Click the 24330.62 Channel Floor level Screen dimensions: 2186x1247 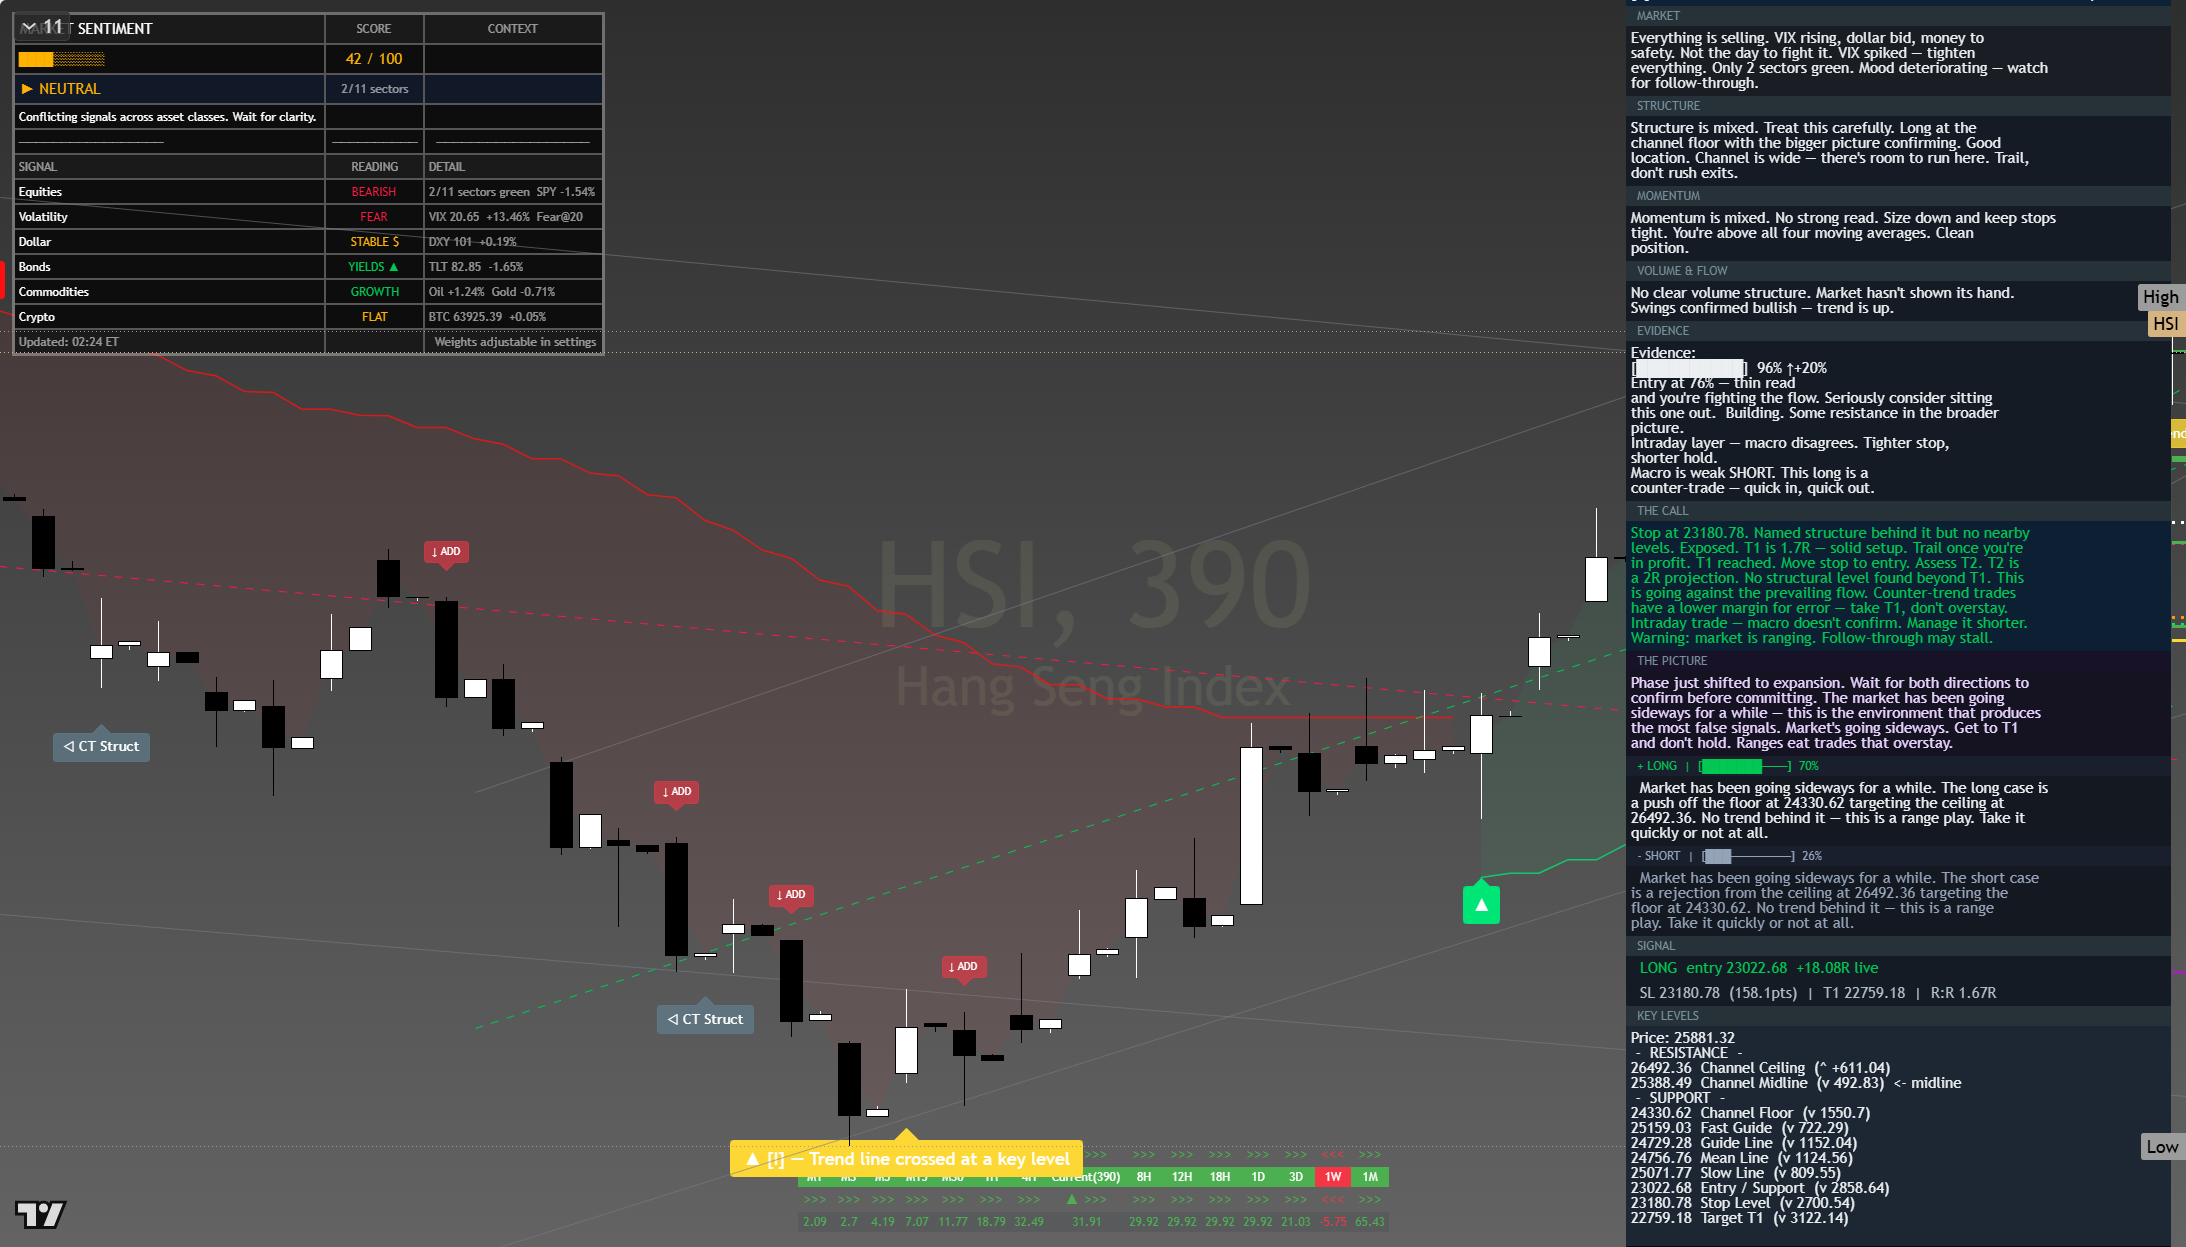(1750, 1113)
